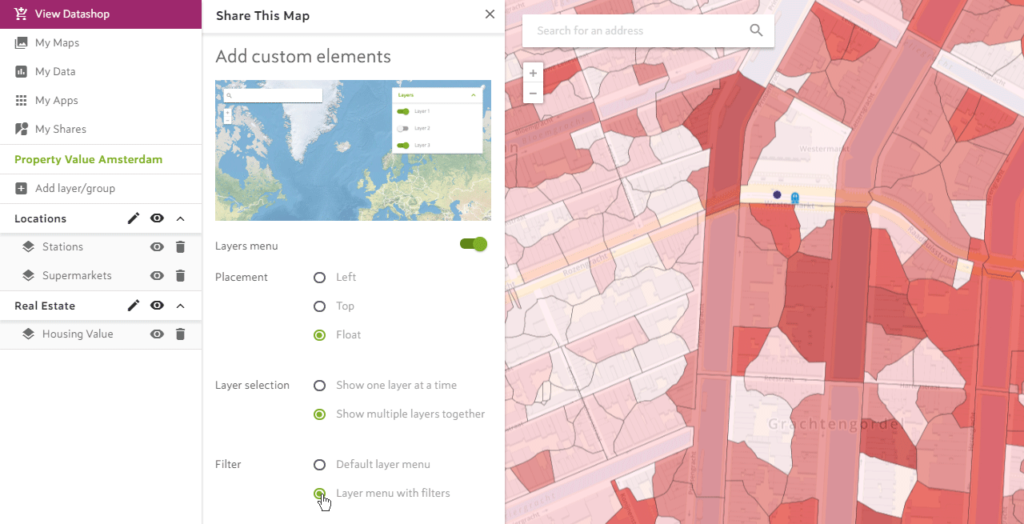Click the Stations layer stack icon
This screenshot has height=524, width=1024.
28,247
